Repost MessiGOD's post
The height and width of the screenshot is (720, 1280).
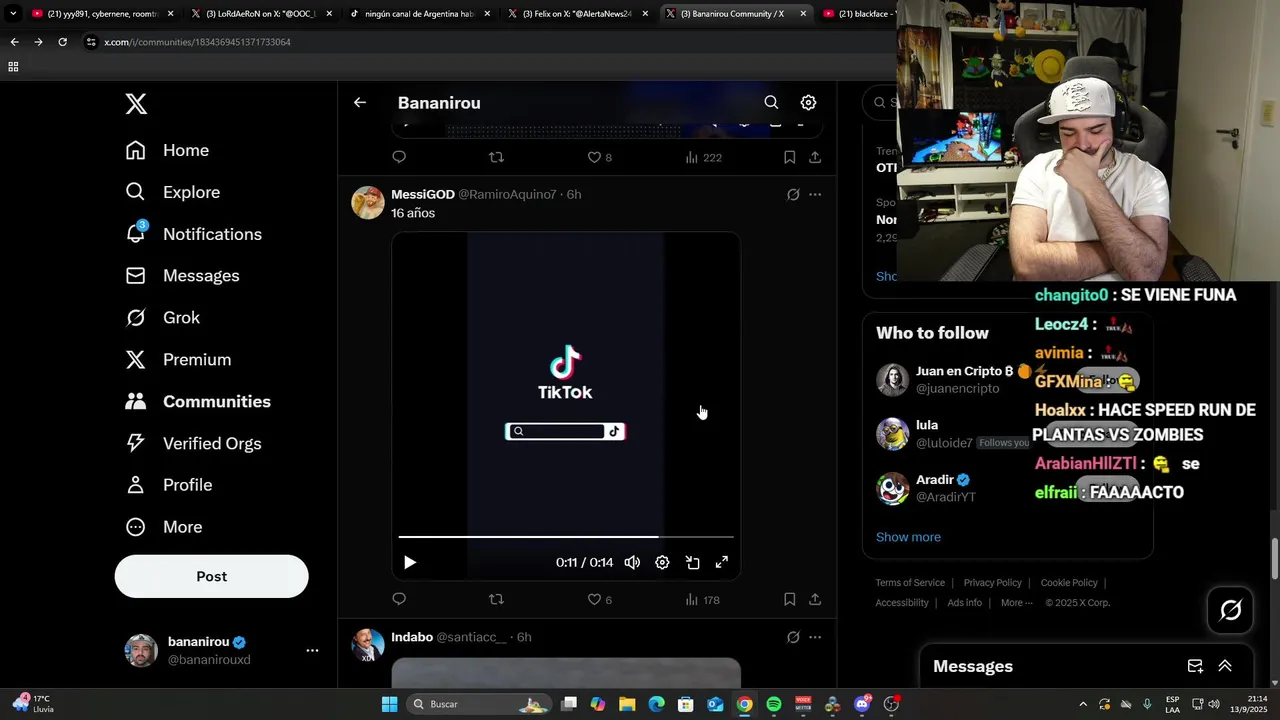click(496, 599)
